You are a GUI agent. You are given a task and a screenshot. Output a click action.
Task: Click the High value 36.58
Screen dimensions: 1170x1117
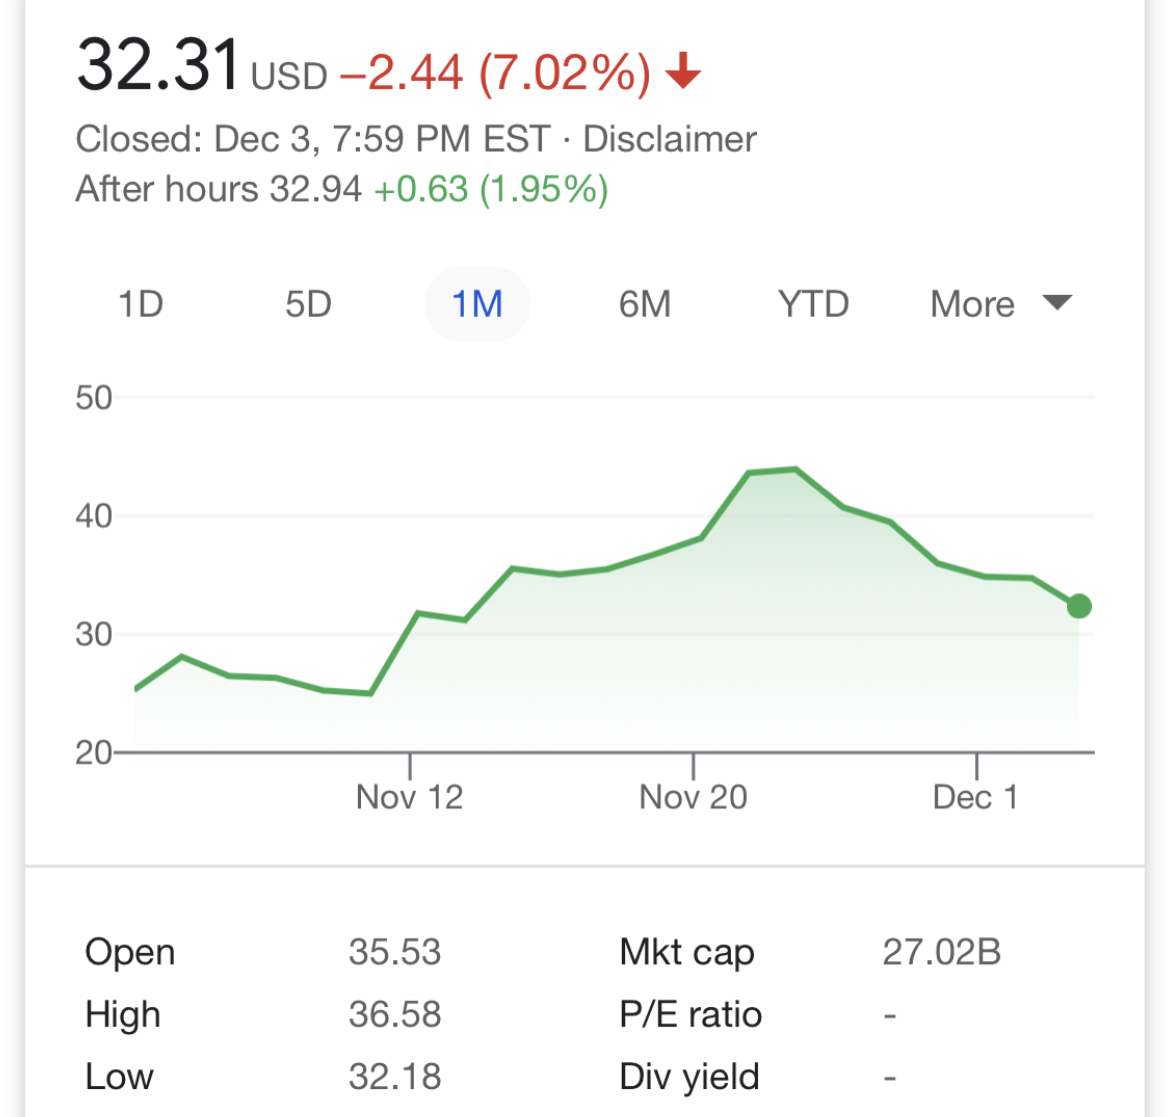pyautogui.click(x=394, y=1014)
